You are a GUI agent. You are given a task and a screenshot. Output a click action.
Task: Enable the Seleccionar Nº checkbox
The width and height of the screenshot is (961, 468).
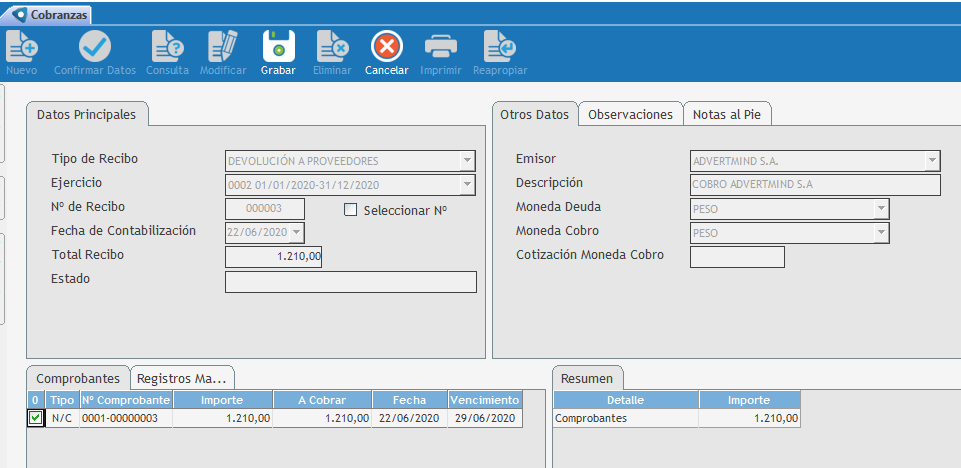(350, 210)
